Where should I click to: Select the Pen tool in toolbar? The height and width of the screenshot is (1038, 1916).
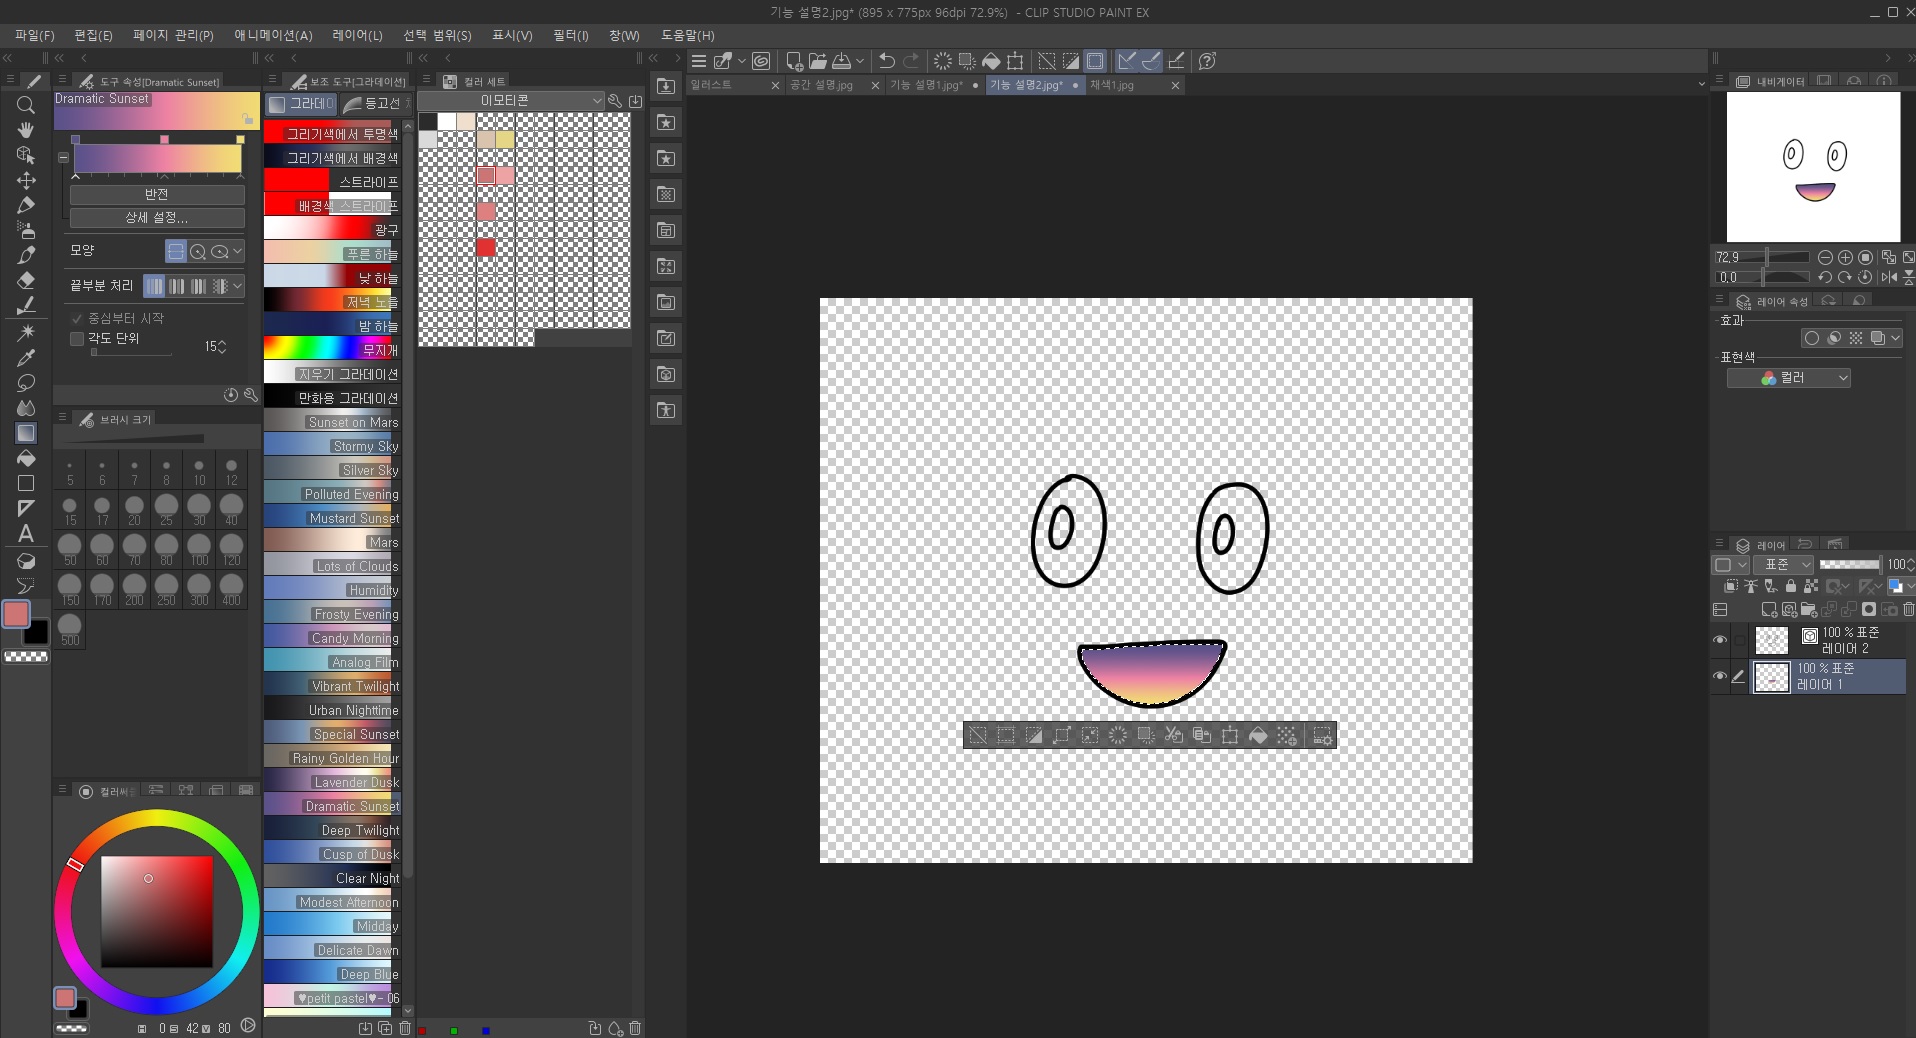(x=26, y=205)
